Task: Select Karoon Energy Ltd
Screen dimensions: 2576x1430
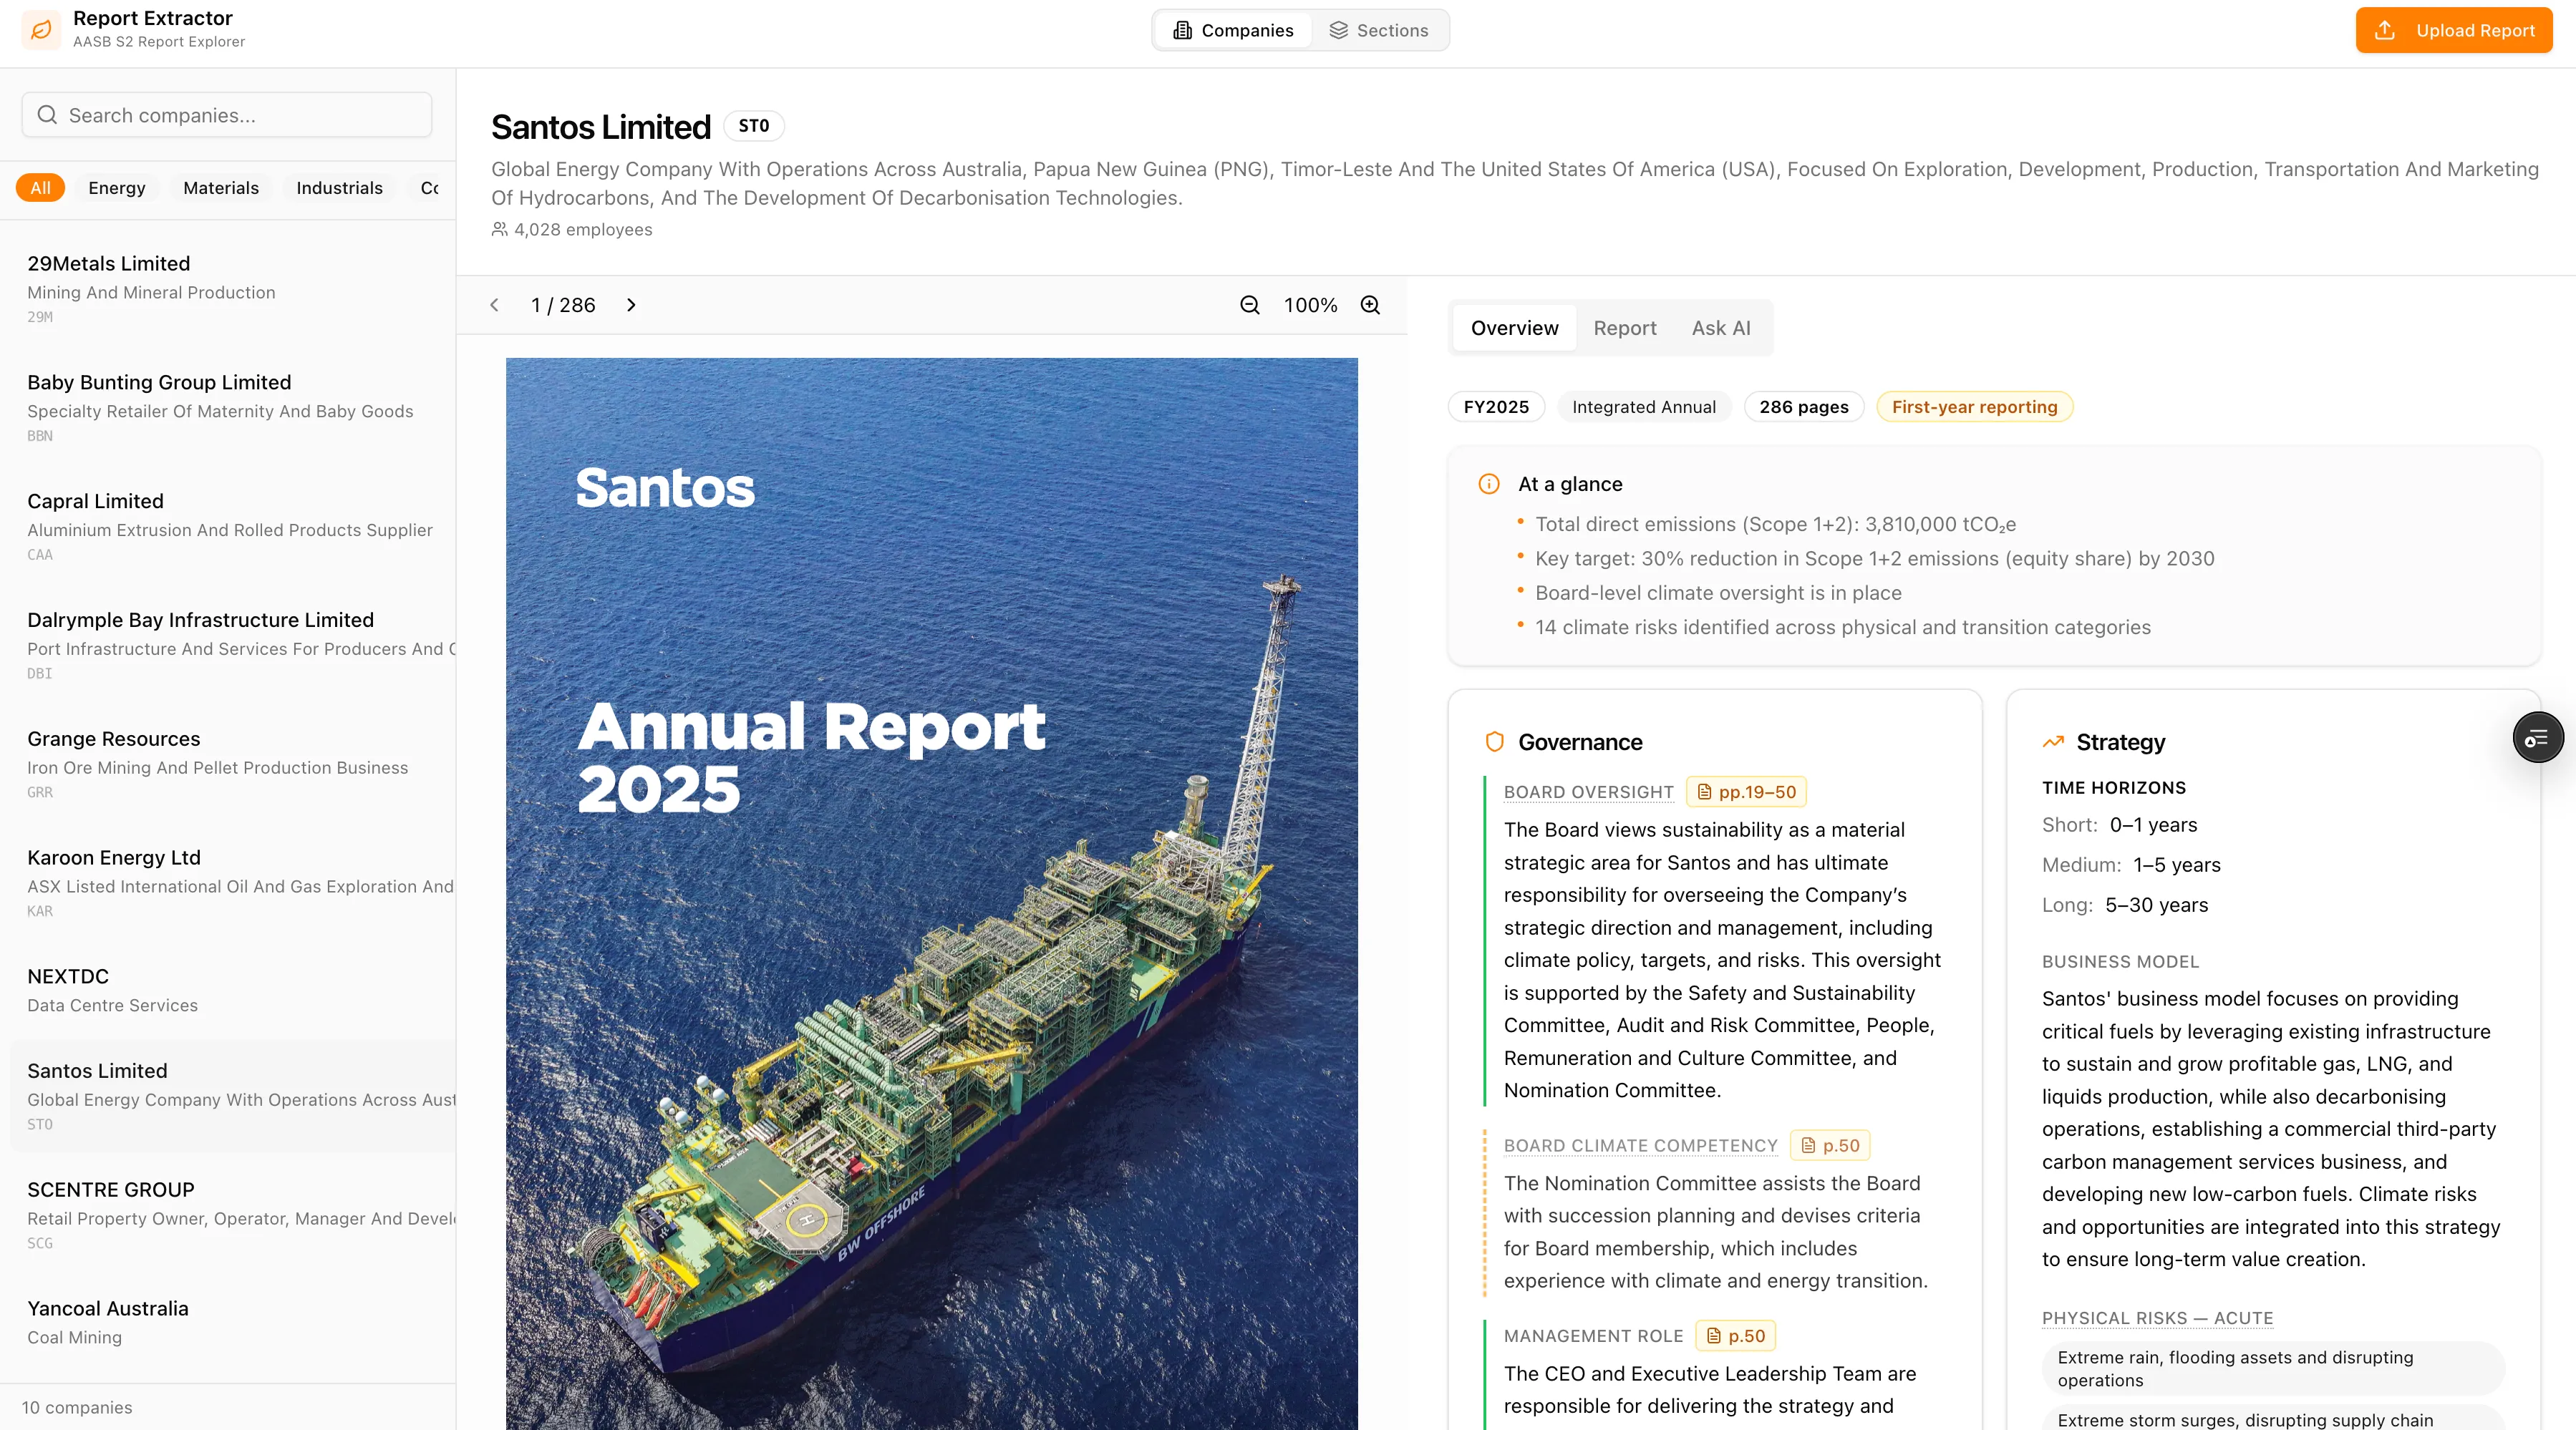Action: coord(232,883)
